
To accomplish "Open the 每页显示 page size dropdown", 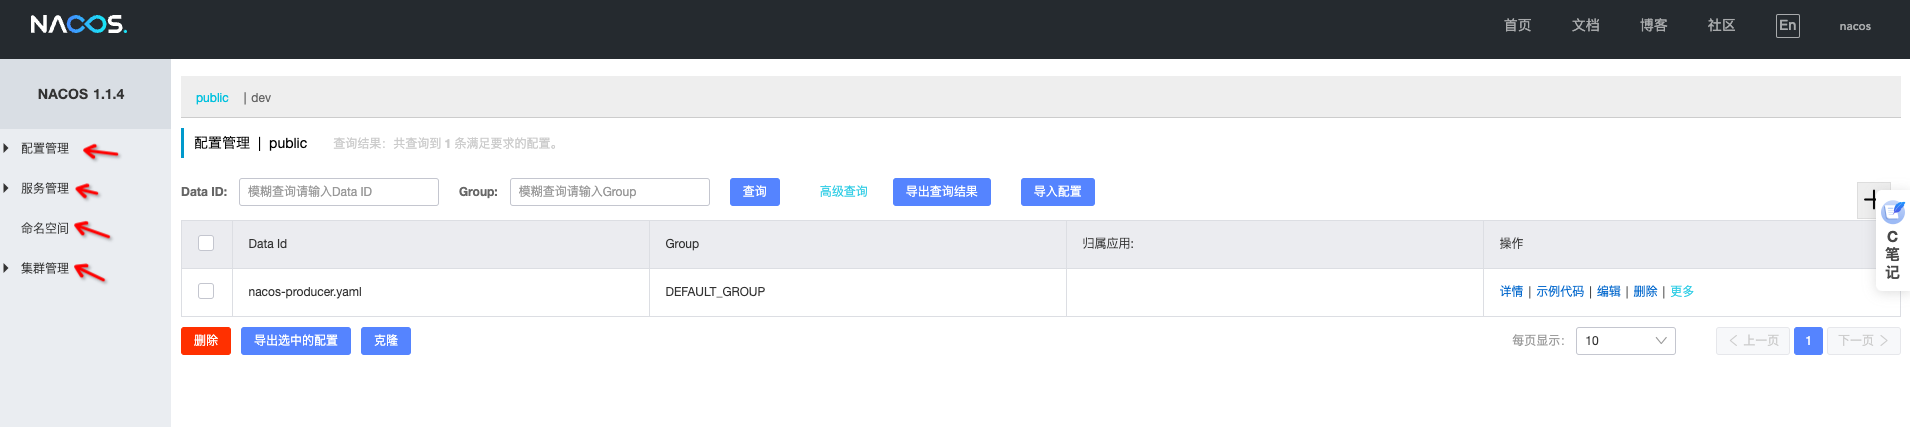I will point(1625,341).
